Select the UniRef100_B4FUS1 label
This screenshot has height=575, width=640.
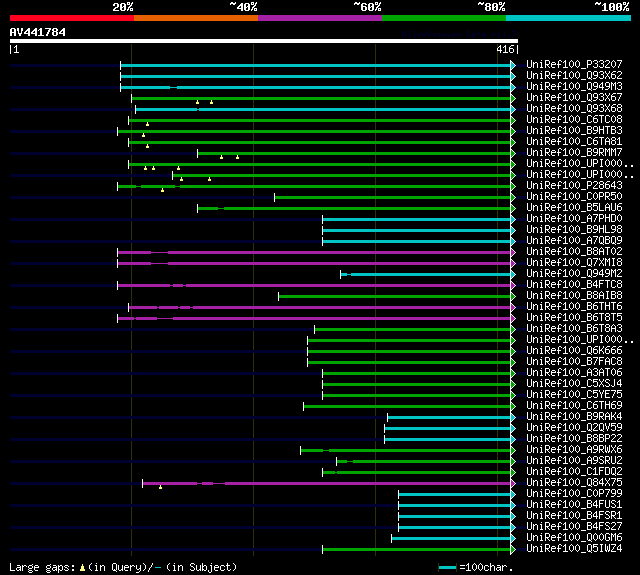point(574,505)
